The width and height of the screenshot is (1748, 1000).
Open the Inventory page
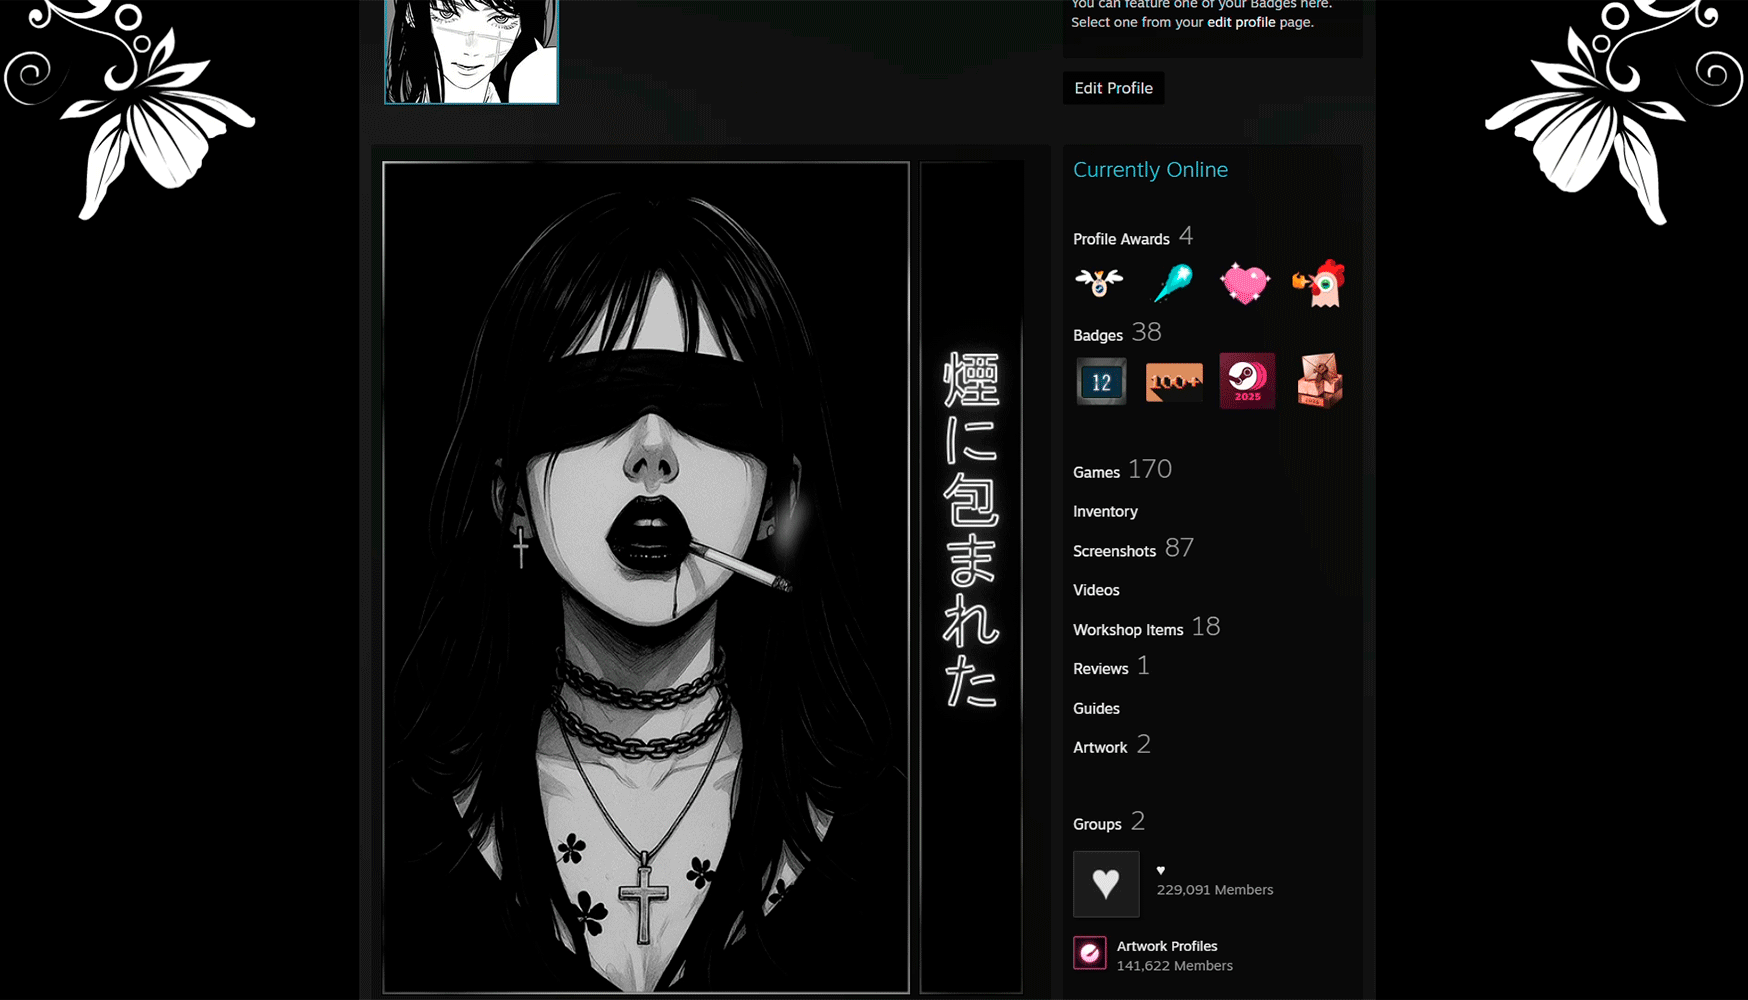pos(1105,511)
